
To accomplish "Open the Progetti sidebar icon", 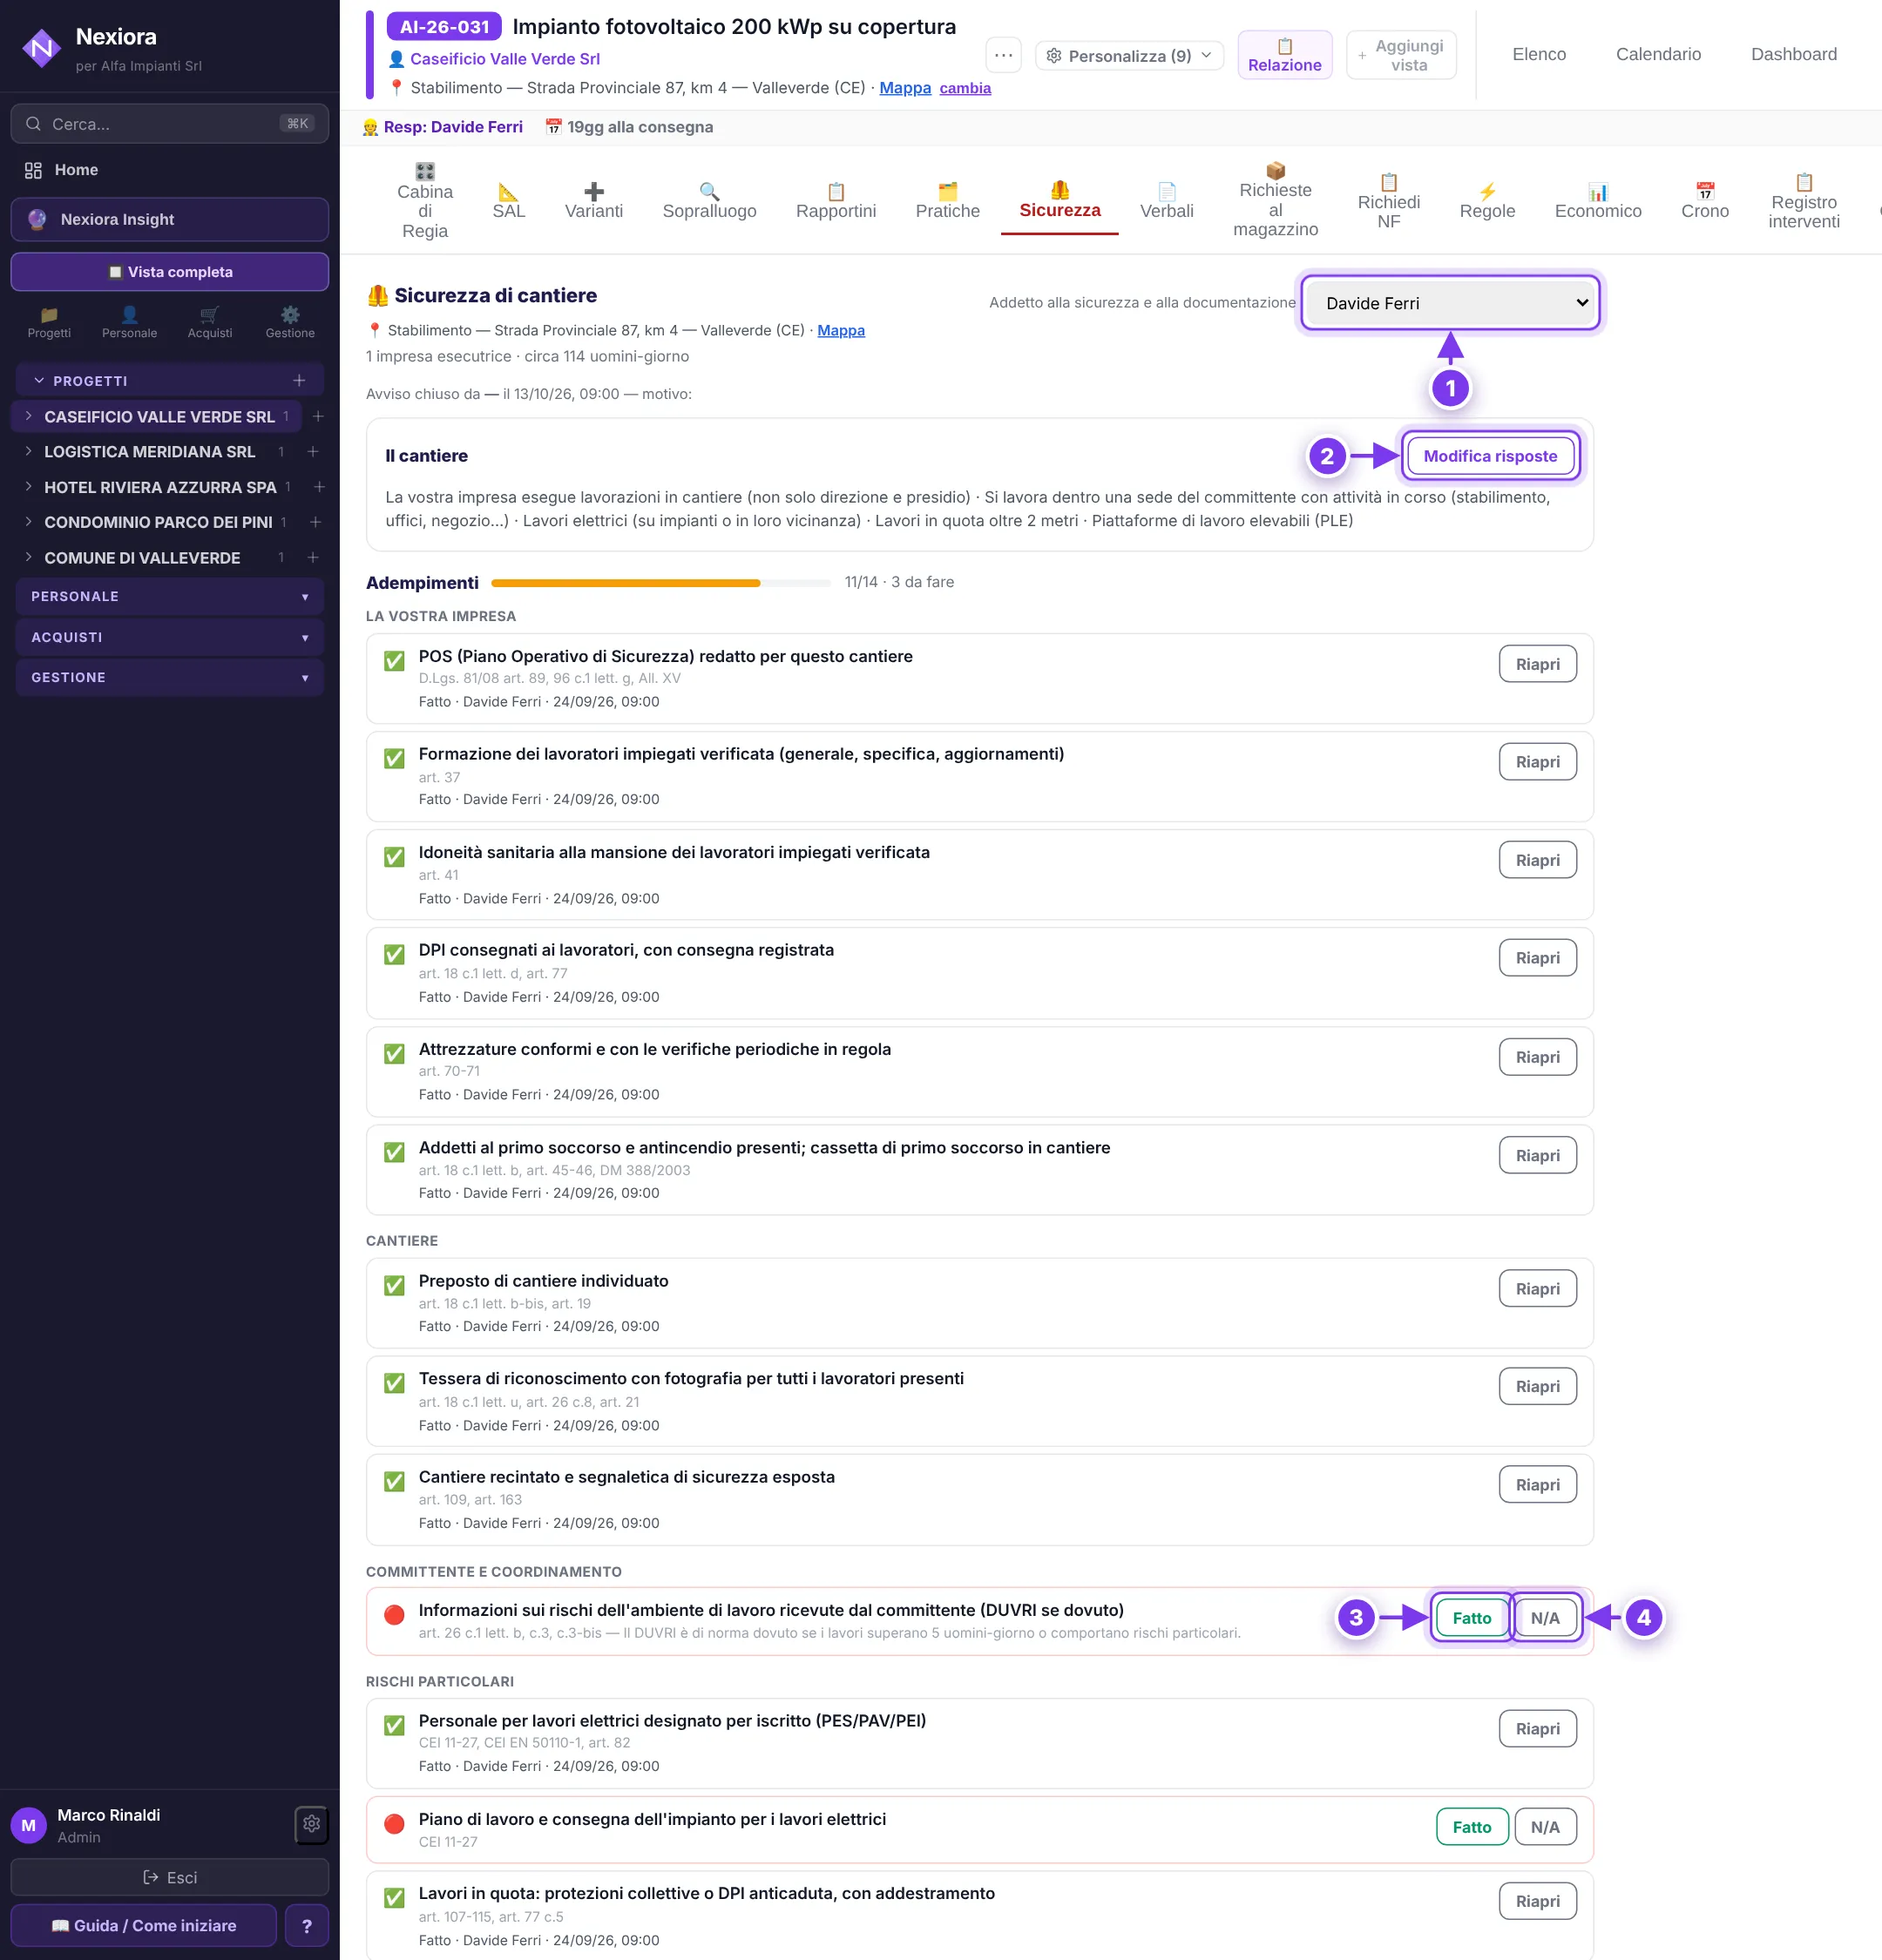I will click(x=49, y=322).
